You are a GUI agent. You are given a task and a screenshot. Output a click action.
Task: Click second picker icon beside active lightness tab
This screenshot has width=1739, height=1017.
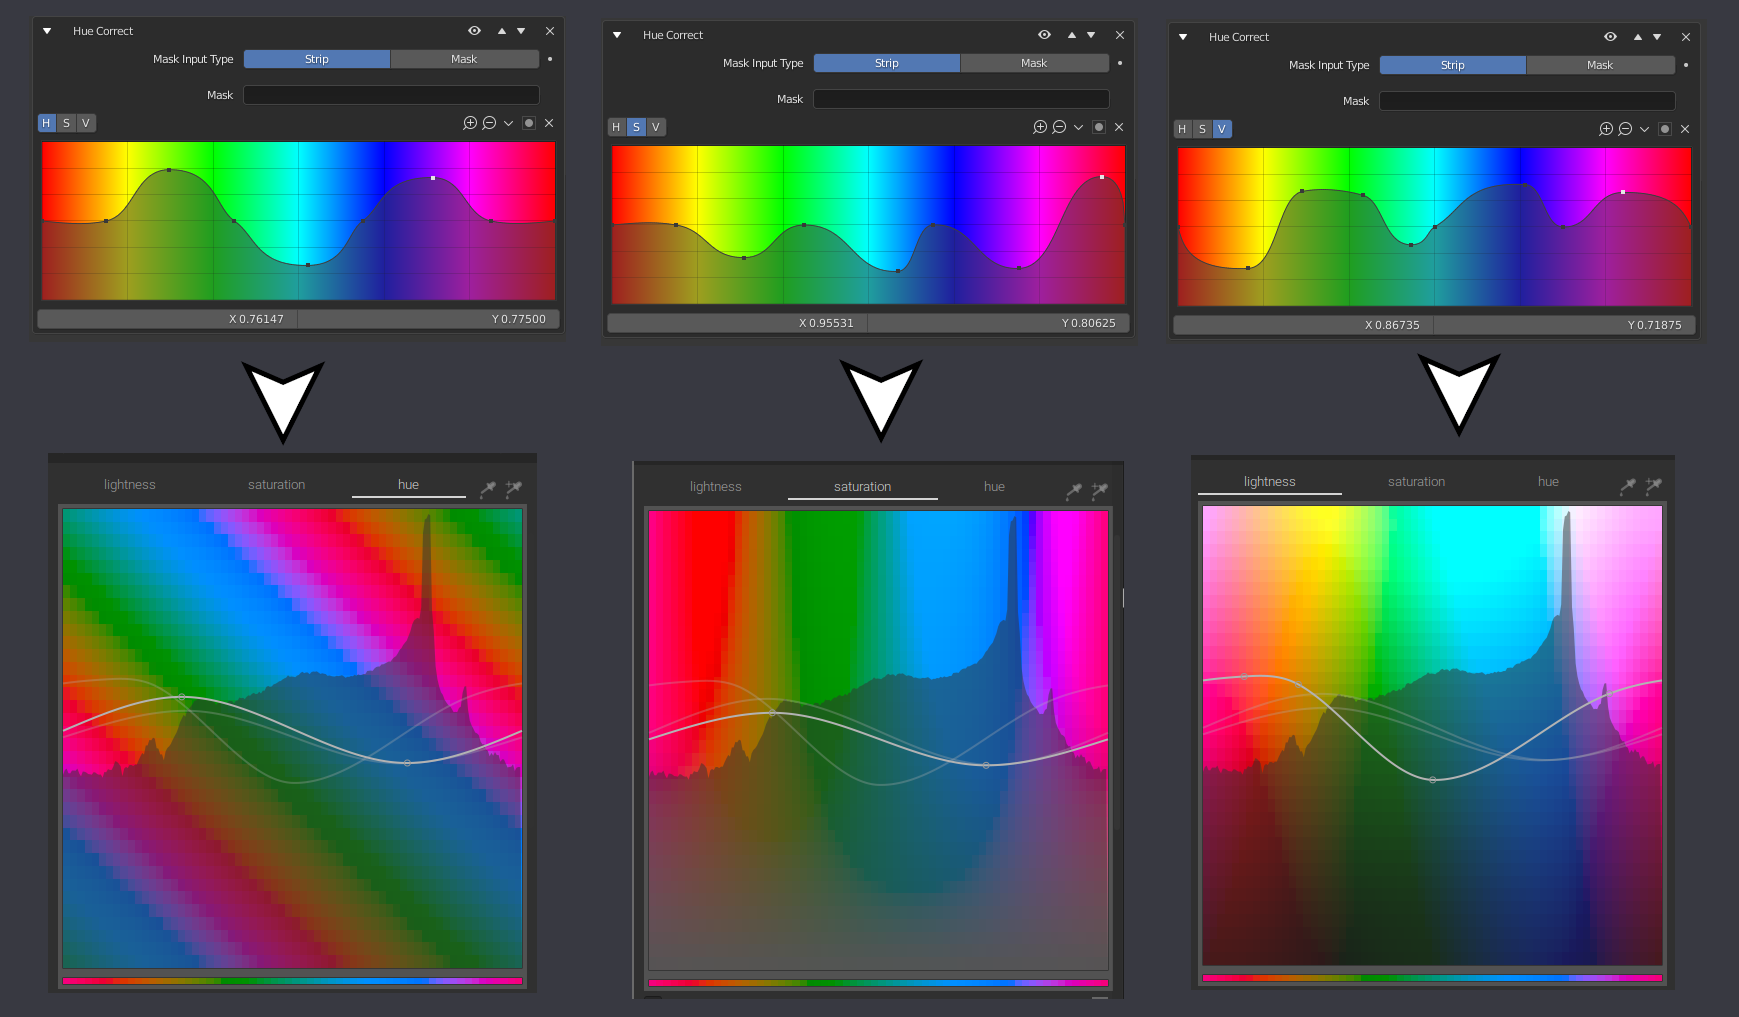[1653, 485]
